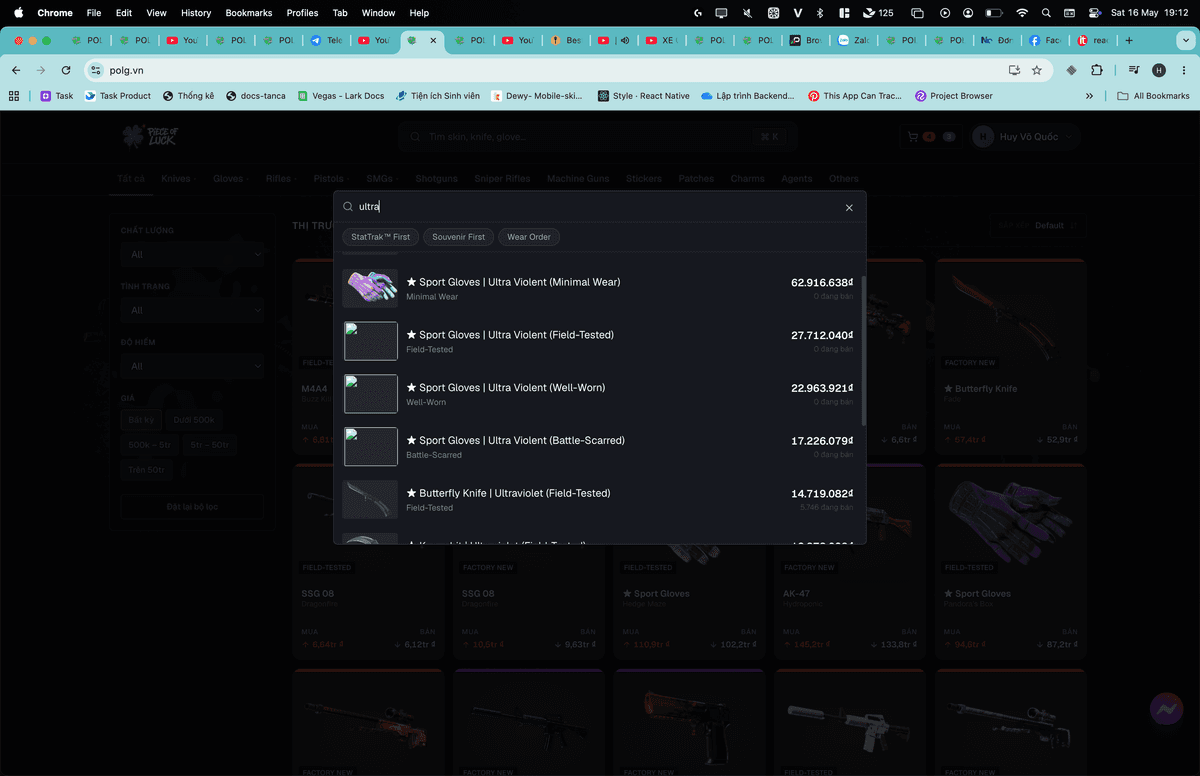Expand the bookmarks overflow chevron

click(x=1089, y=96)
